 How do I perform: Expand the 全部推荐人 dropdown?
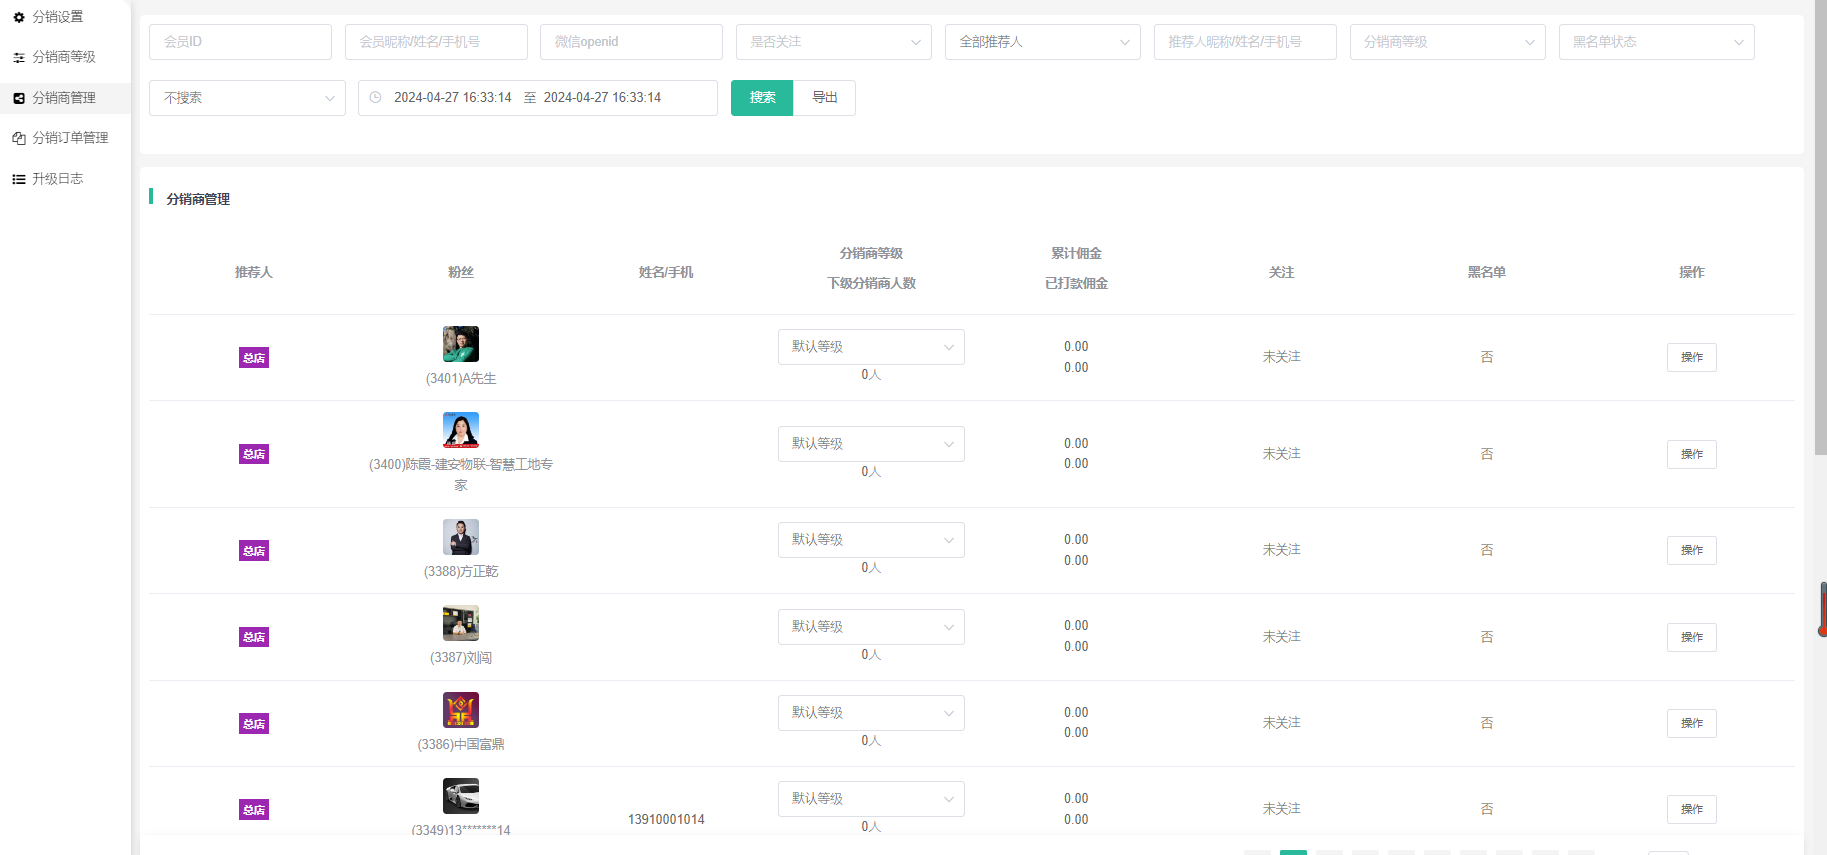(x=1042, y=42)
